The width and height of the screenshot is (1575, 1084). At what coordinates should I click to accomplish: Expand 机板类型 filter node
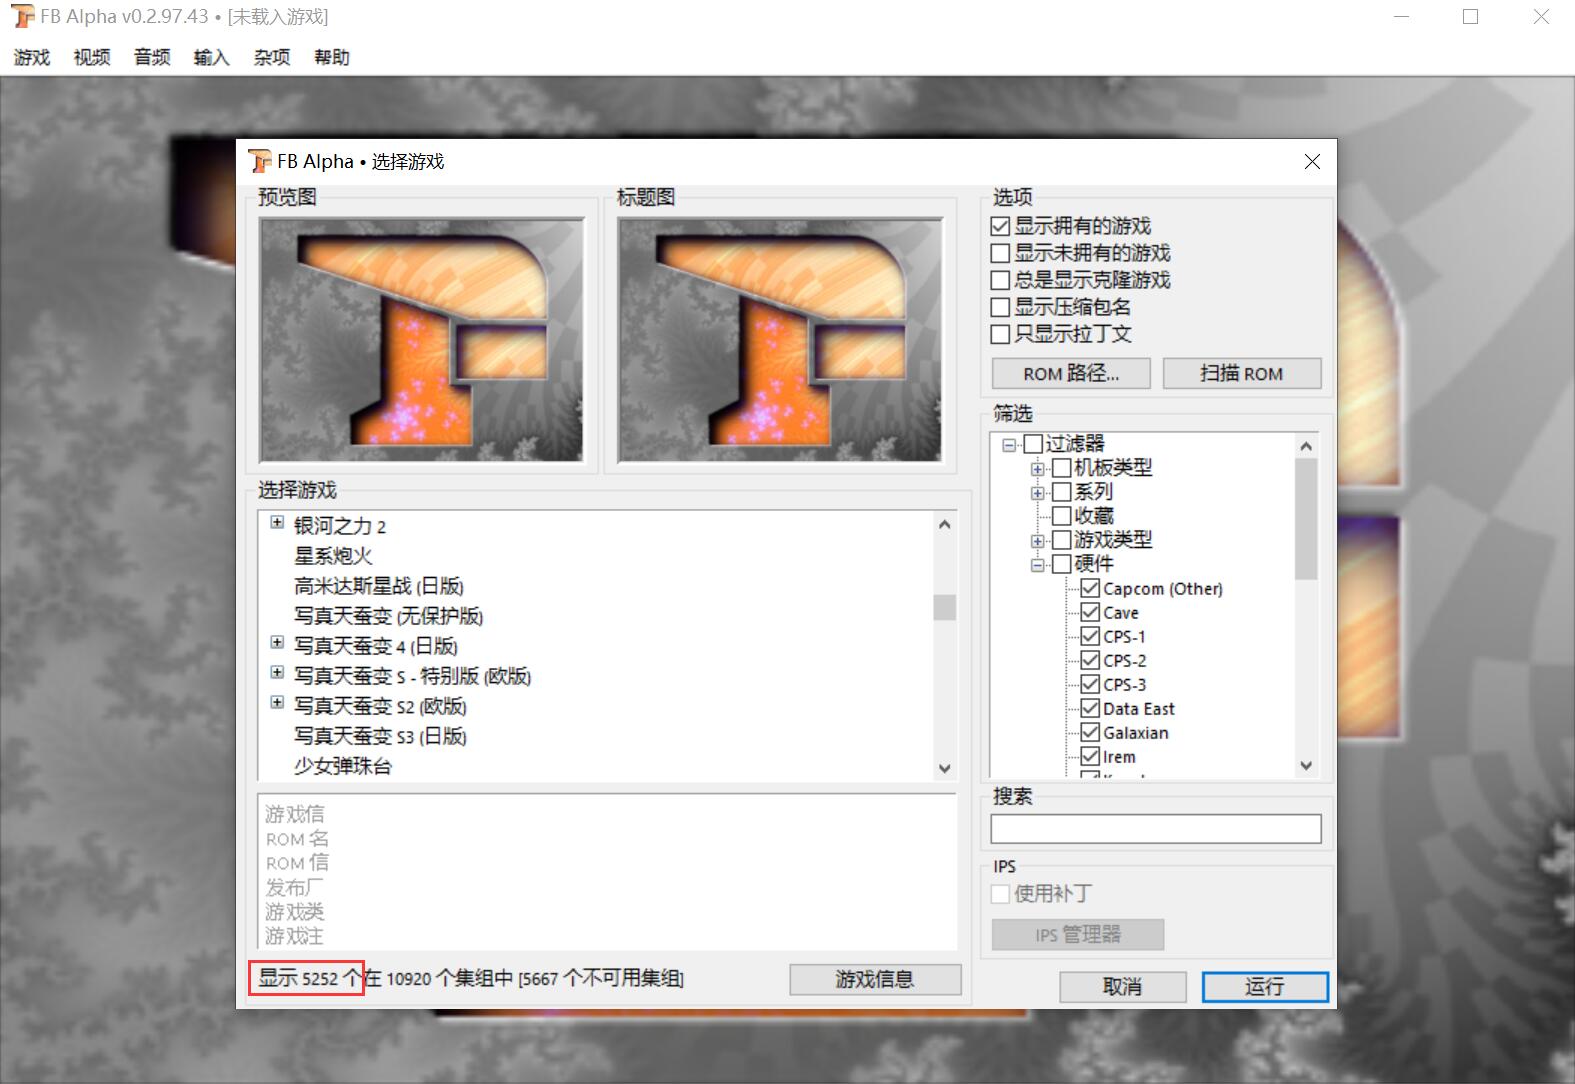(x=1038, y=468)
